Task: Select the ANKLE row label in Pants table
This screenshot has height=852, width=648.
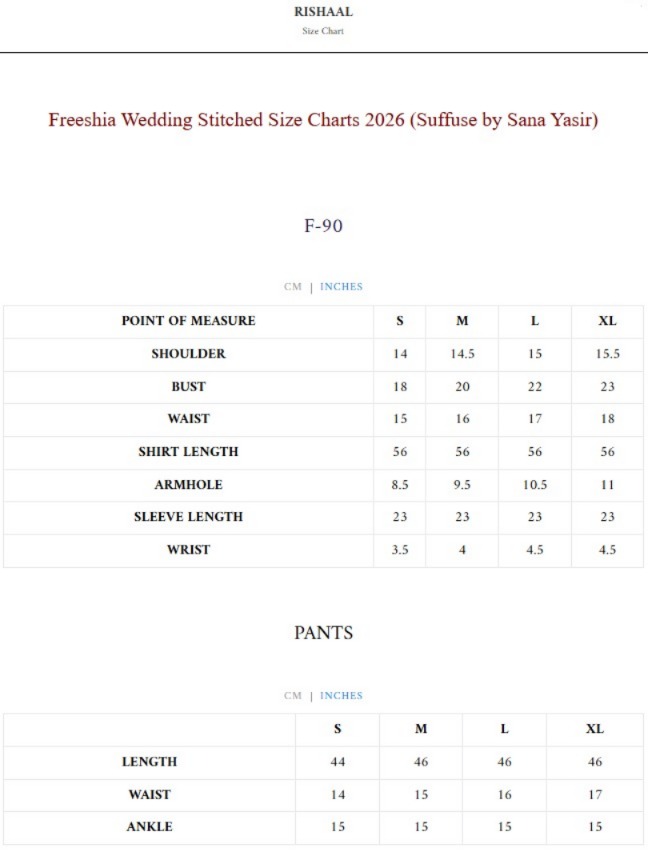Action: [149, 827]
